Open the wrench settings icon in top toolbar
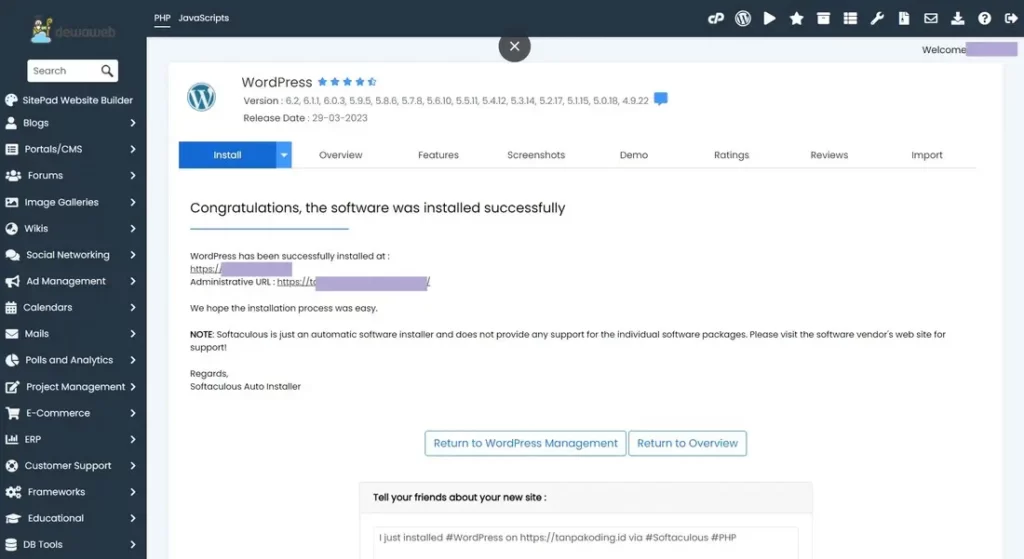Viewport: 1024px width, 559px height. (x=877, y=18)
